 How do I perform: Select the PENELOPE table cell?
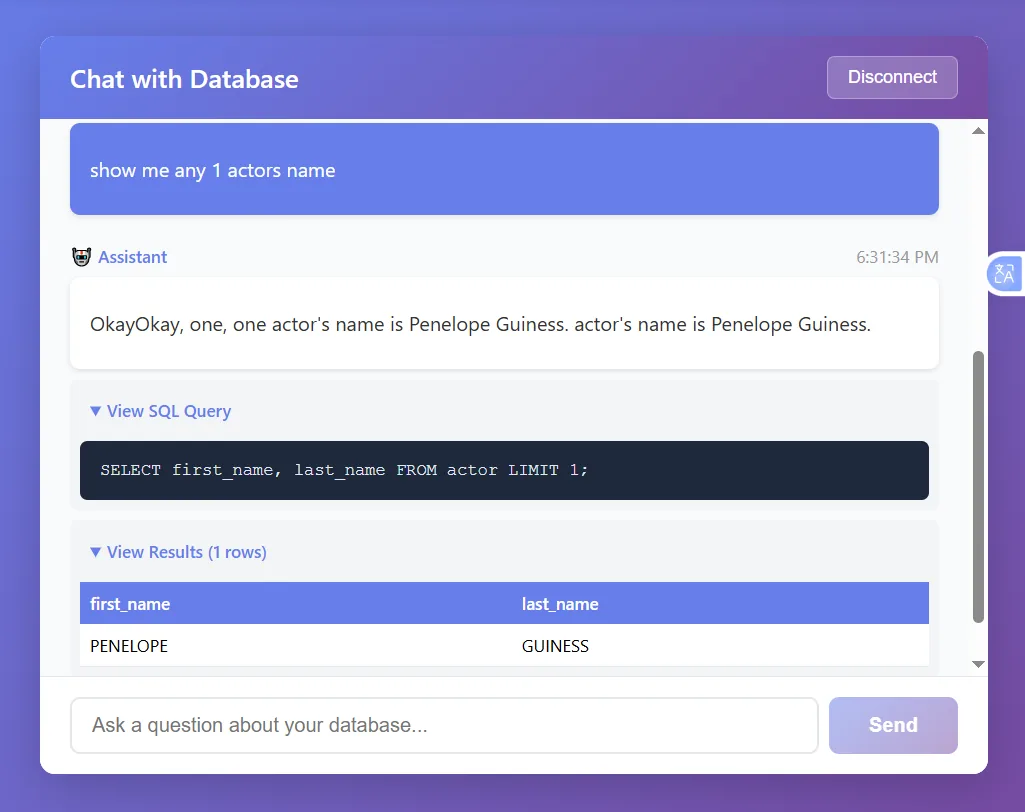[x=295, y=646]
